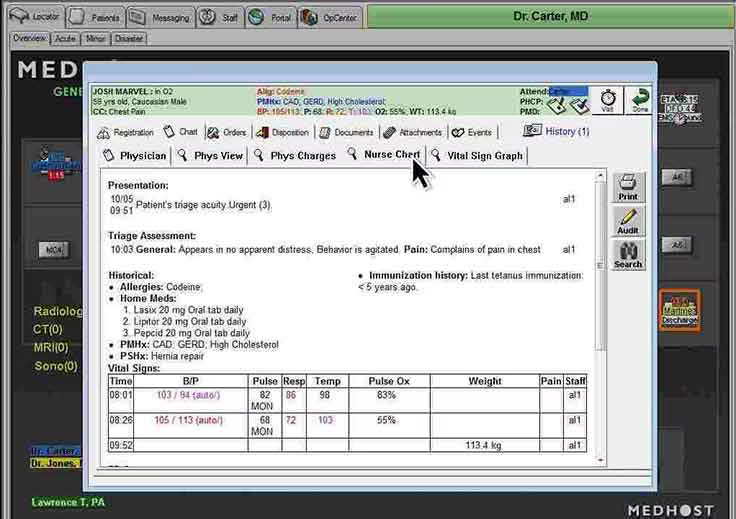The image size is (736, 519).
Task: Click the green Done arrow icon
Action: point(639,100)
